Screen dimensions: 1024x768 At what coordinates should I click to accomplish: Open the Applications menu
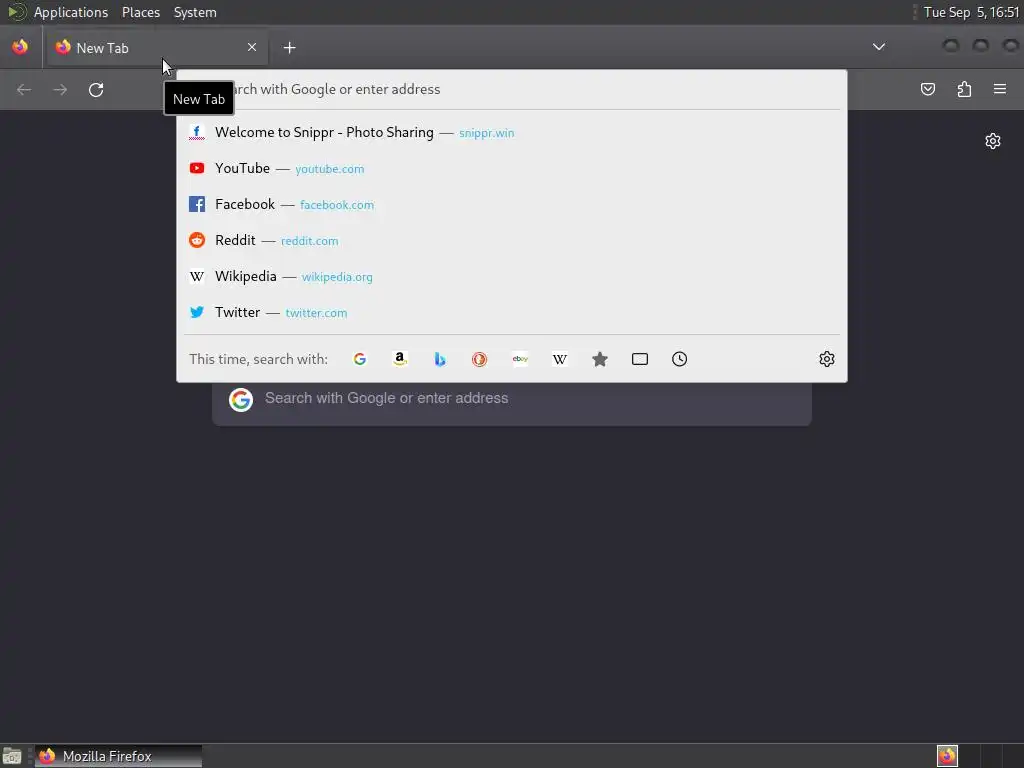click(71, 12)
